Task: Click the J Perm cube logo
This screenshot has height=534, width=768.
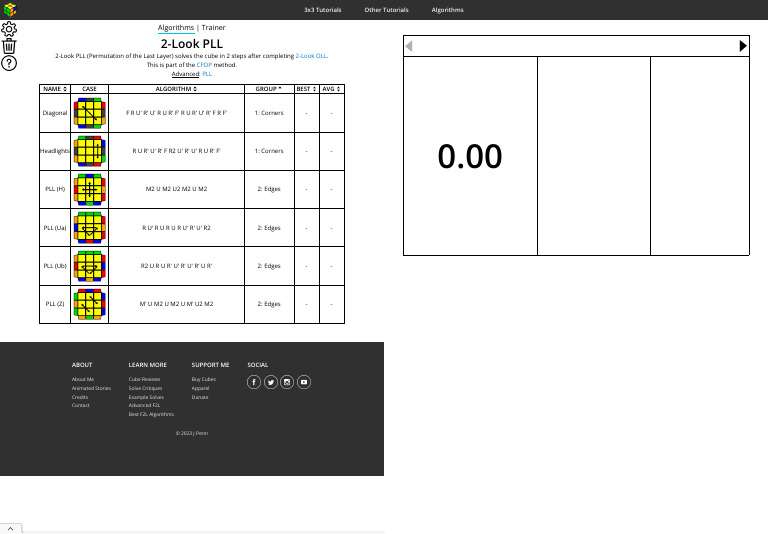Action: (x=10, y=9)
